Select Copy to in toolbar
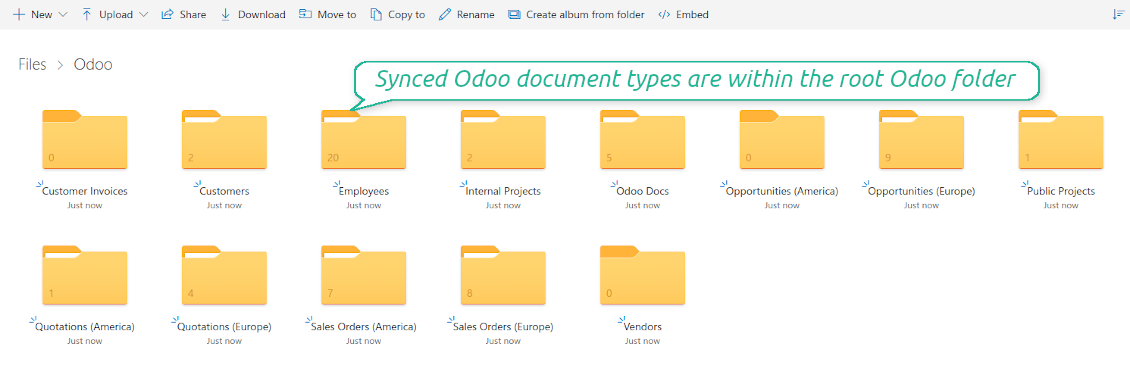Image resolution: width=1130 pixels, height=368 pixels. point(397,14)
